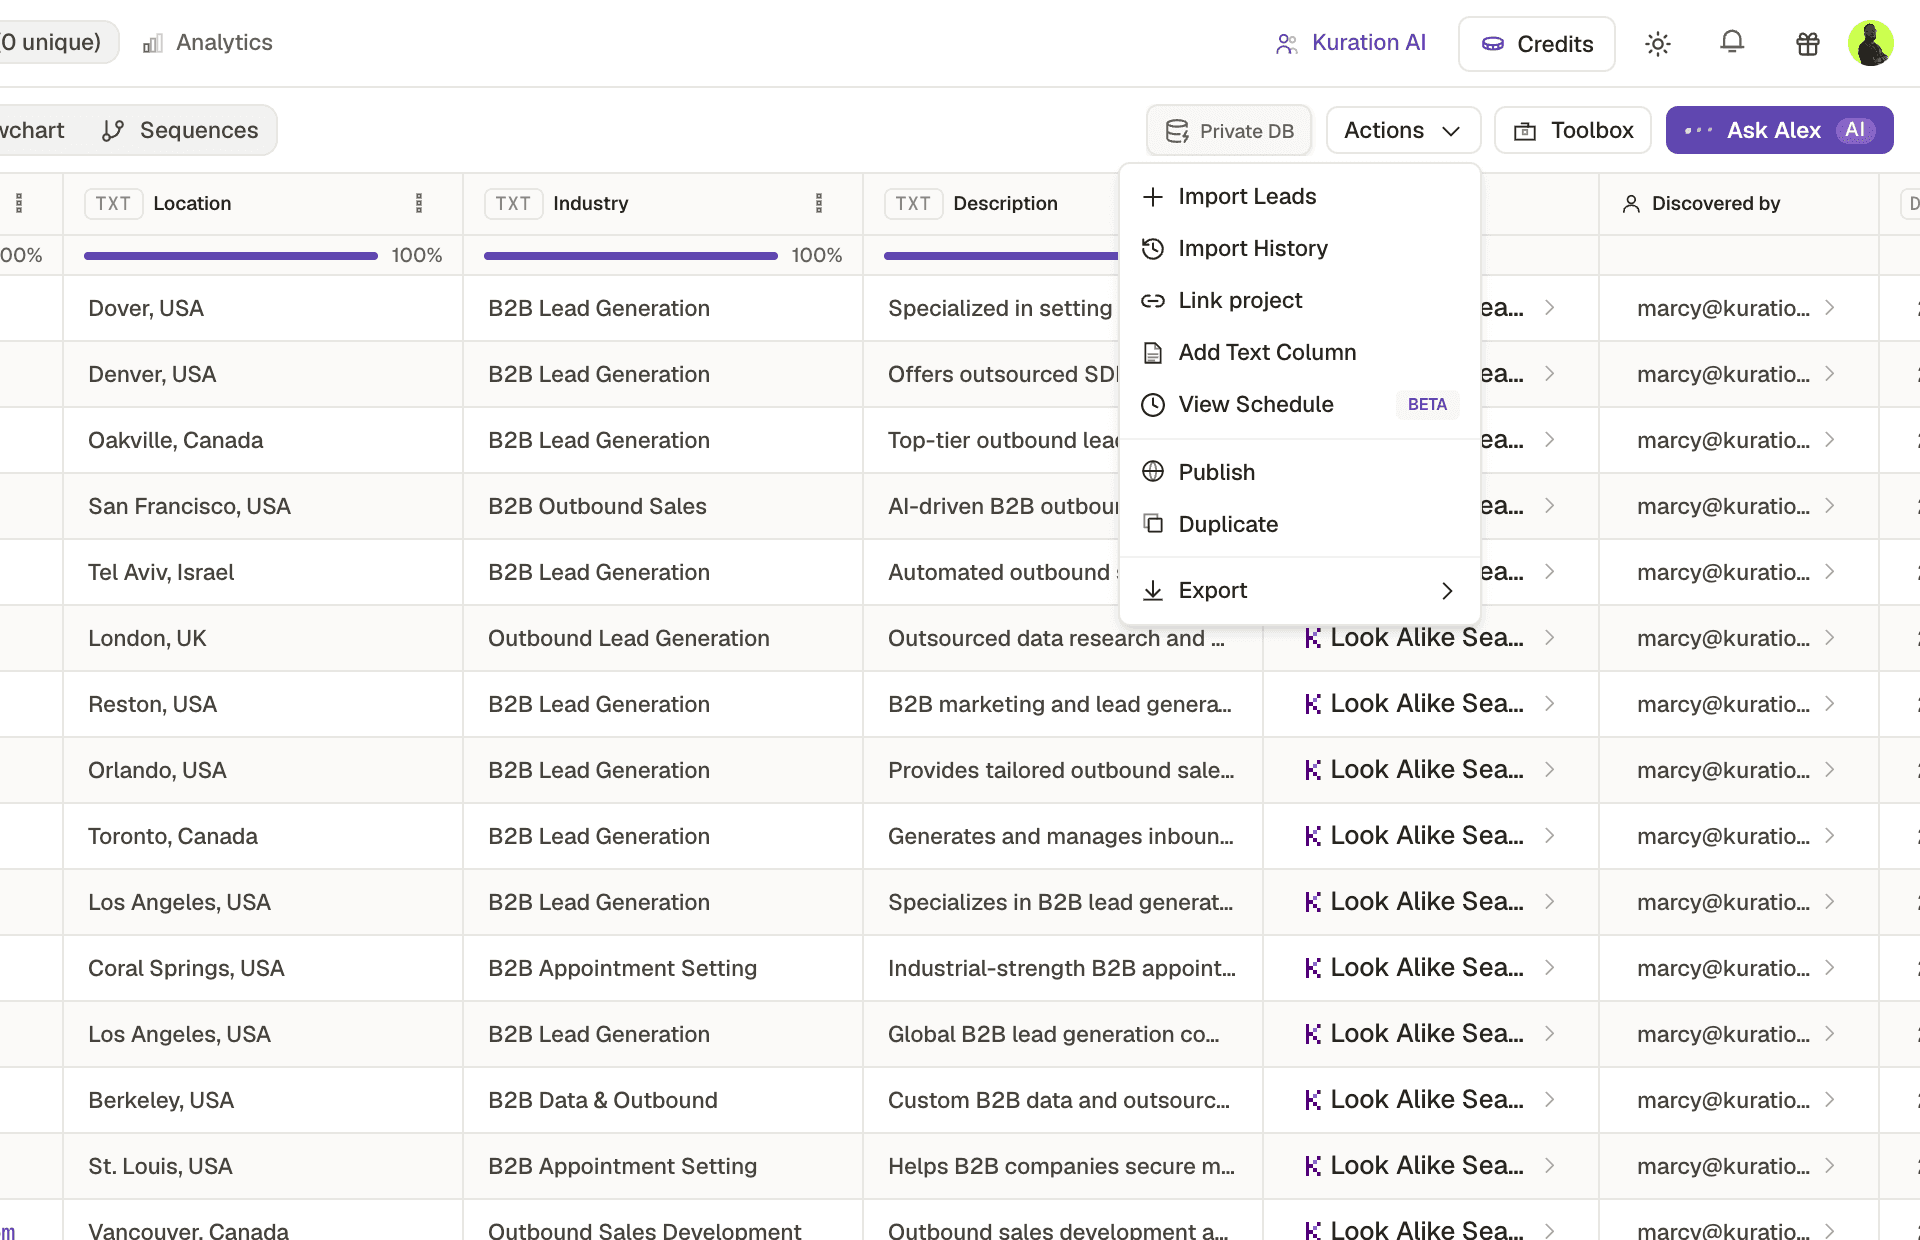Open the gift rewards icon
The image size is (1920, 1240).
[x=1807, y=44]
